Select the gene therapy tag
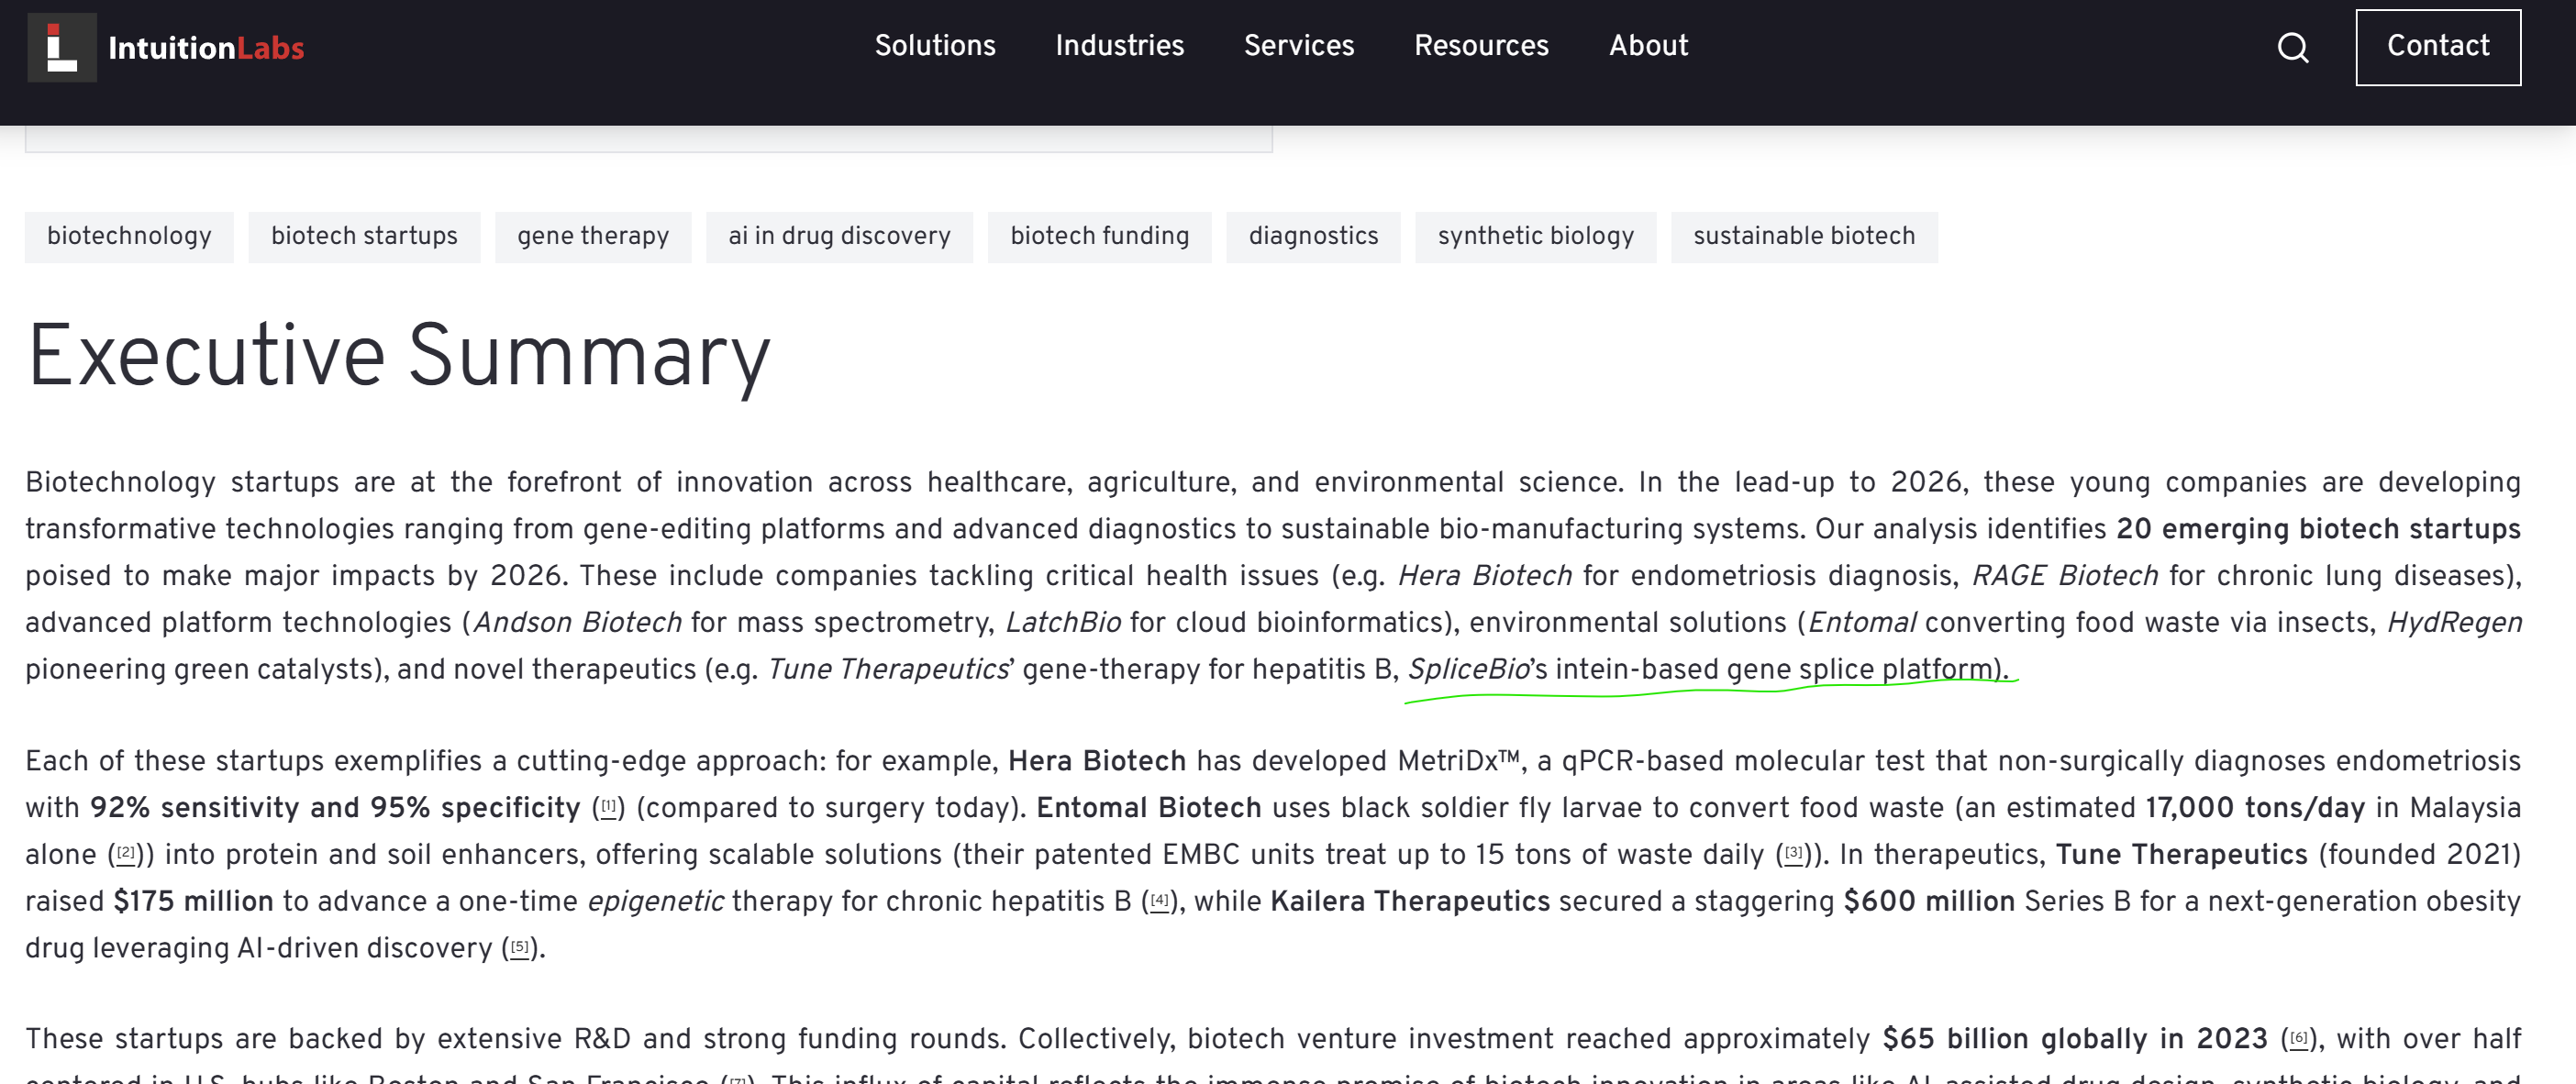This screenshot has height=1084, width=2576. point(593,237)
